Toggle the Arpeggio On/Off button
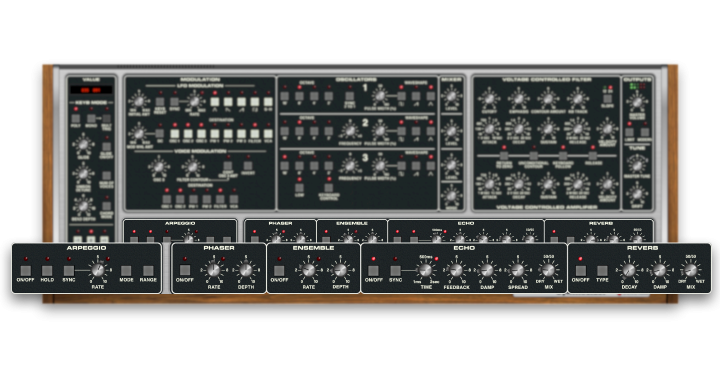Viewport: 720px width, 382px height. pyautogui.click(x=25, y=270)
